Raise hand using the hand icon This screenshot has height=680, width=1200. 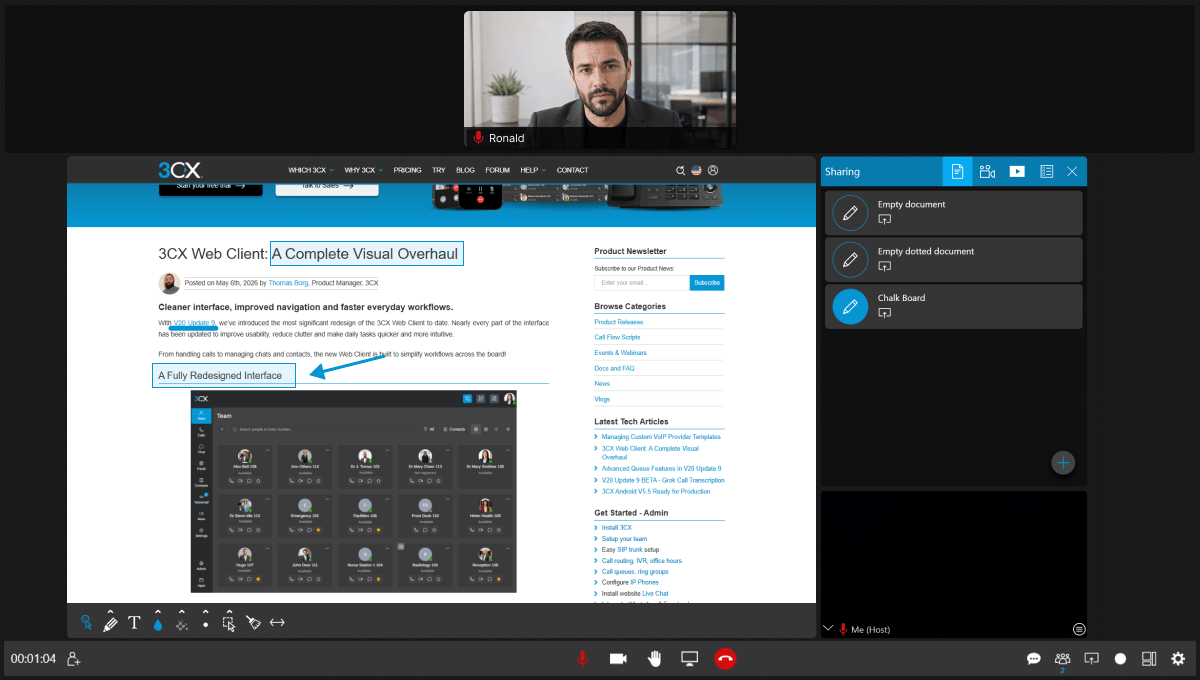[654, 658]
